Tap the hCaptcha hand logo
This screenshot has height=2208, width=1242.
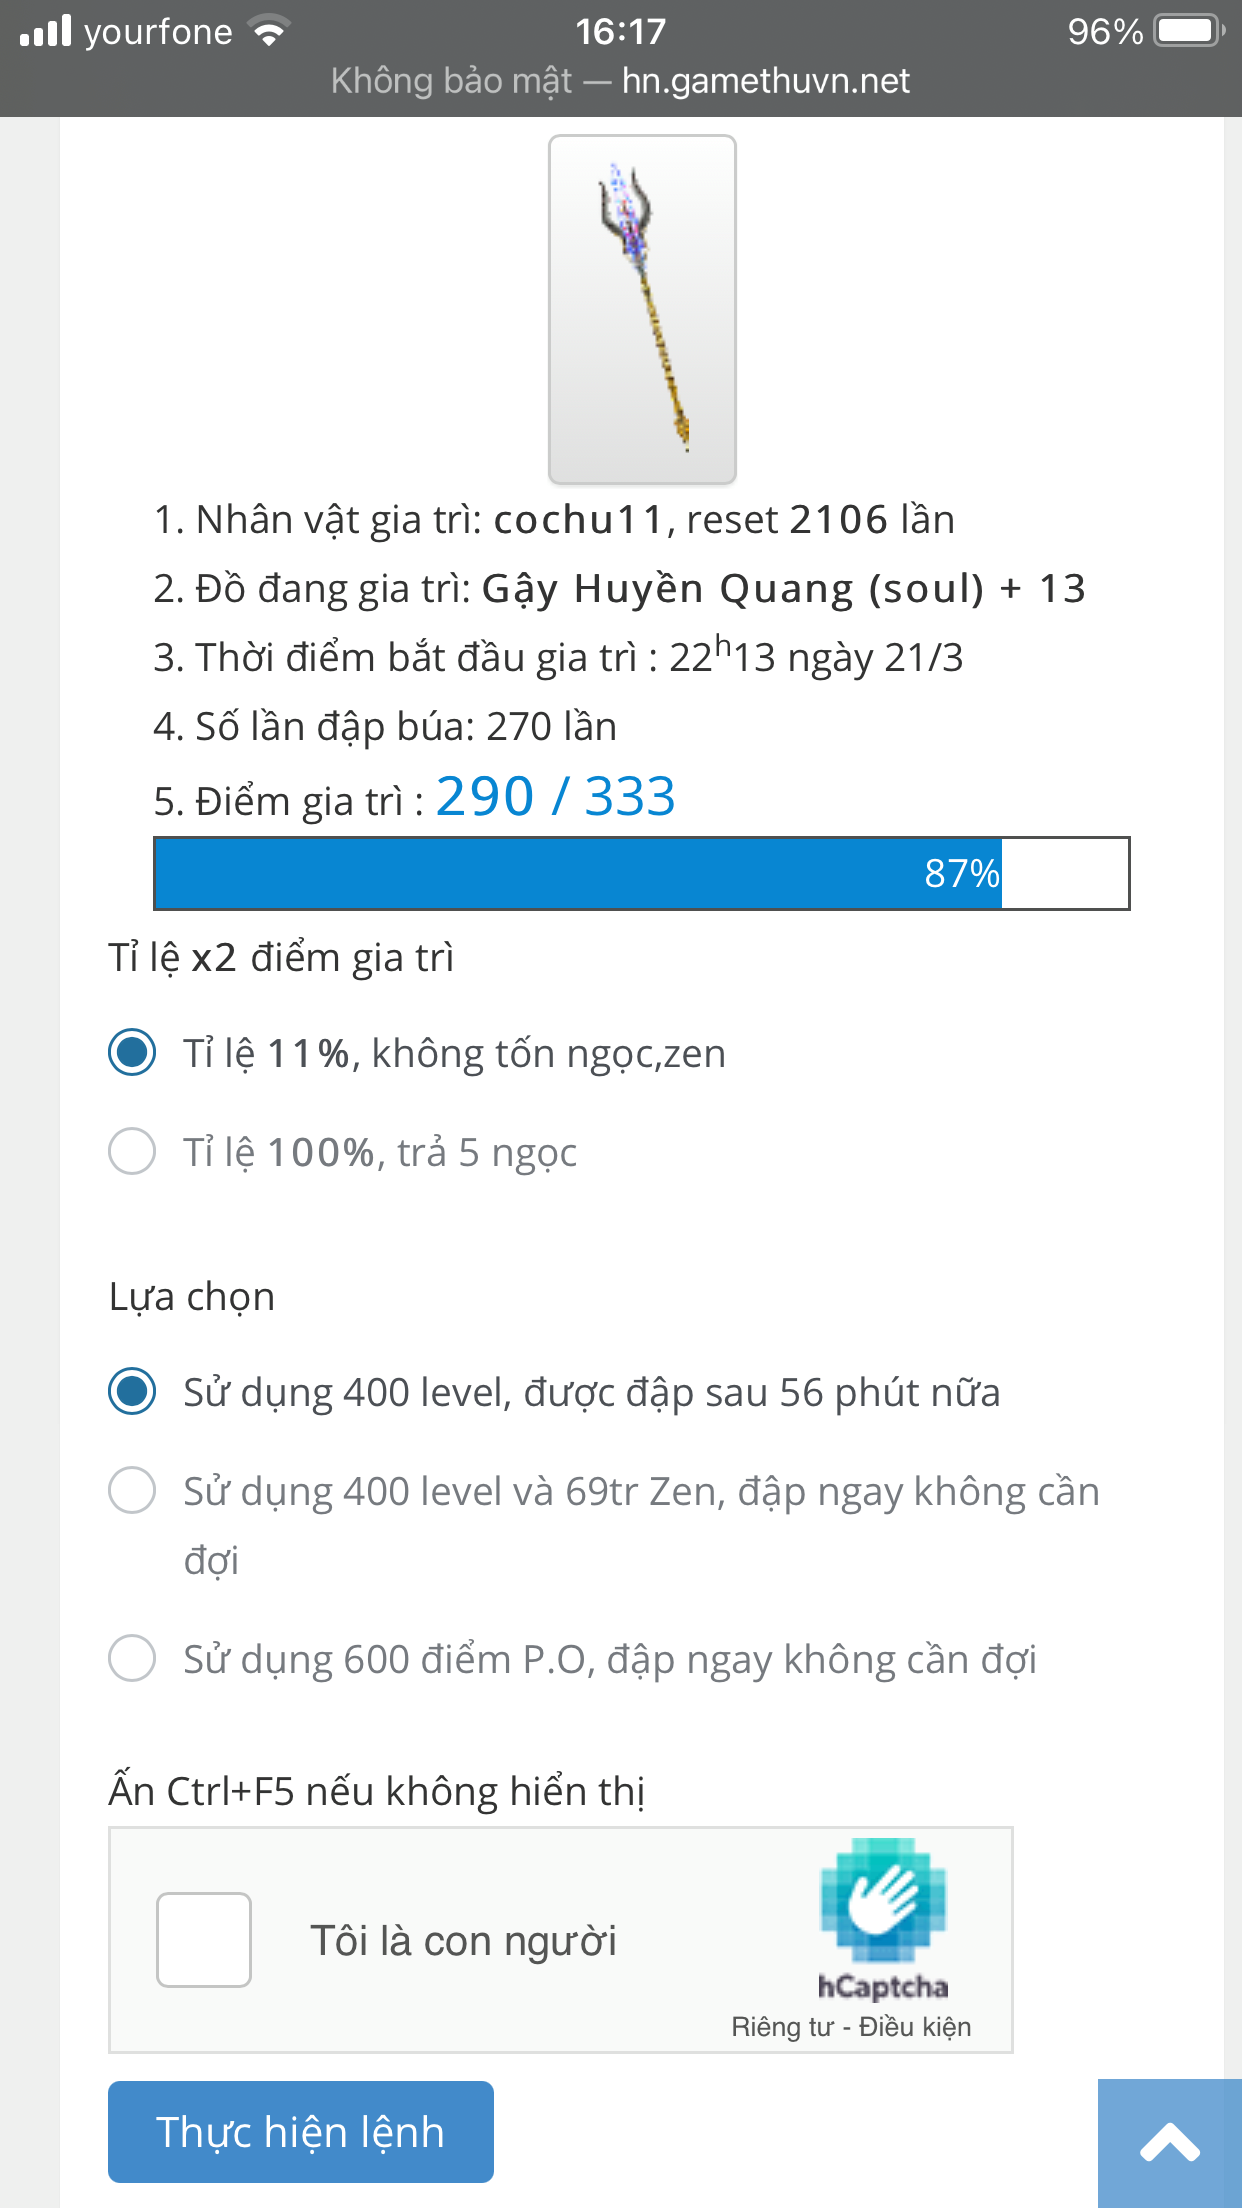coord(883,1899)
